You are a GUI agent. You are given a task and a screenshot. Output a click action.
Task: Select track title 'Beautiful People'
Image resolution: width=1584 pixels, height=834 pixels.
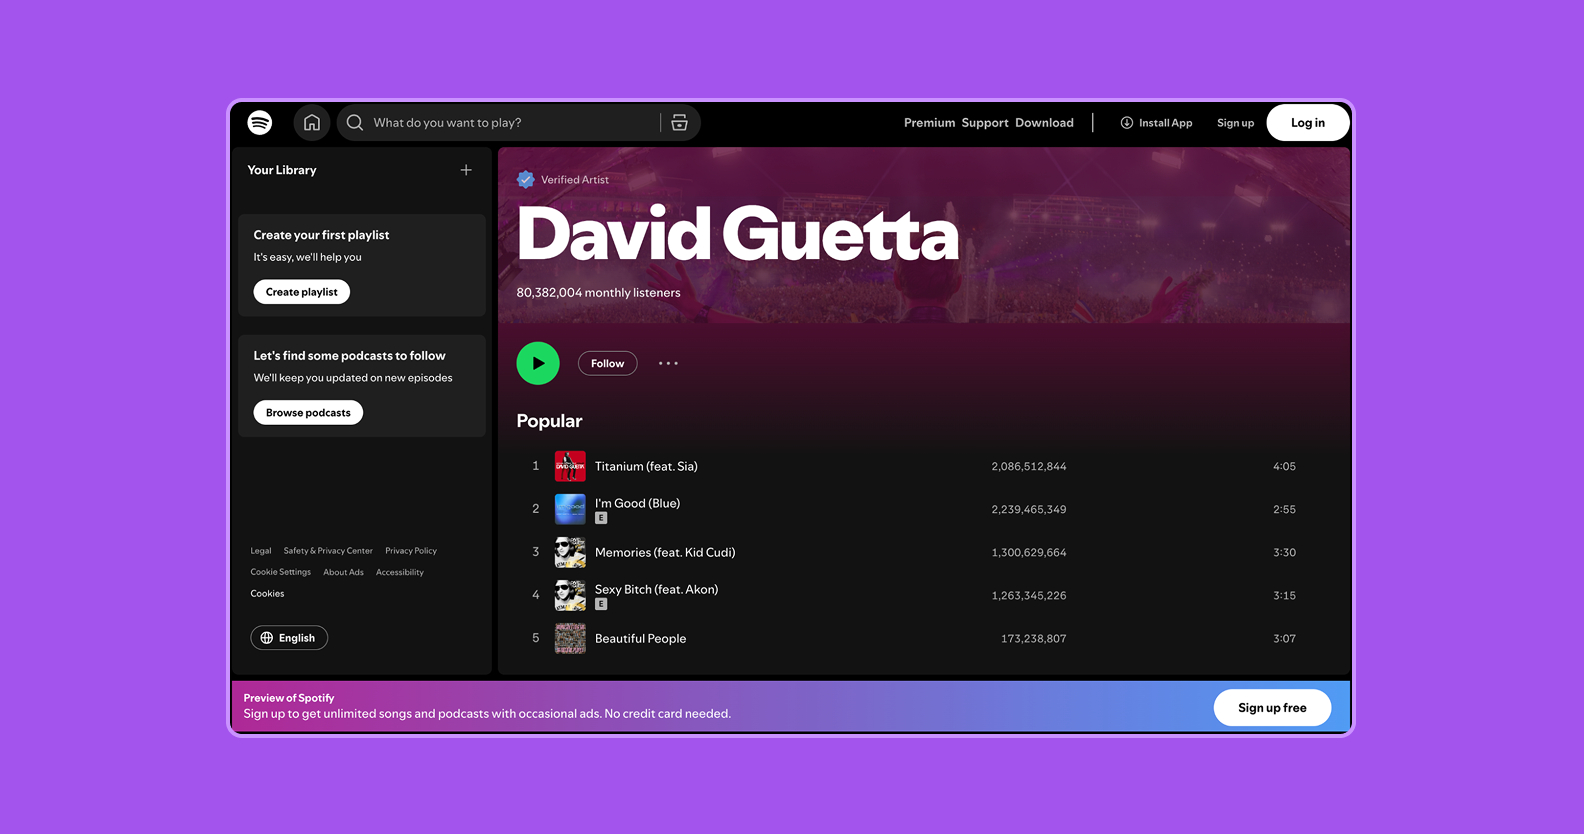640,639
